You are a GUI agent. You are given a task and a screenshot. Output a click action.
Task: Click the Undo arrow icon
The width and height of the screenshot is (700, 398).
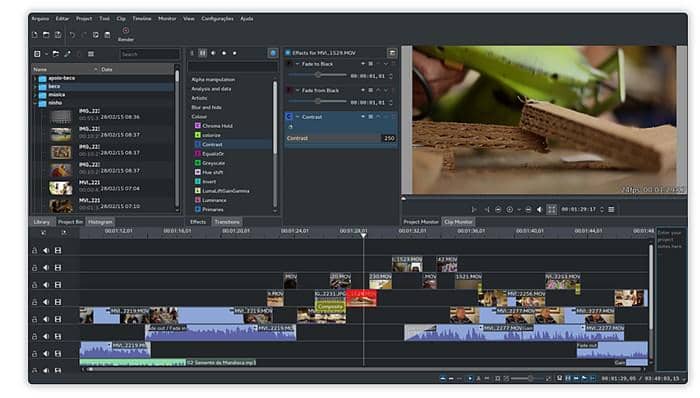pyautogui.click(x=72, y=35)
